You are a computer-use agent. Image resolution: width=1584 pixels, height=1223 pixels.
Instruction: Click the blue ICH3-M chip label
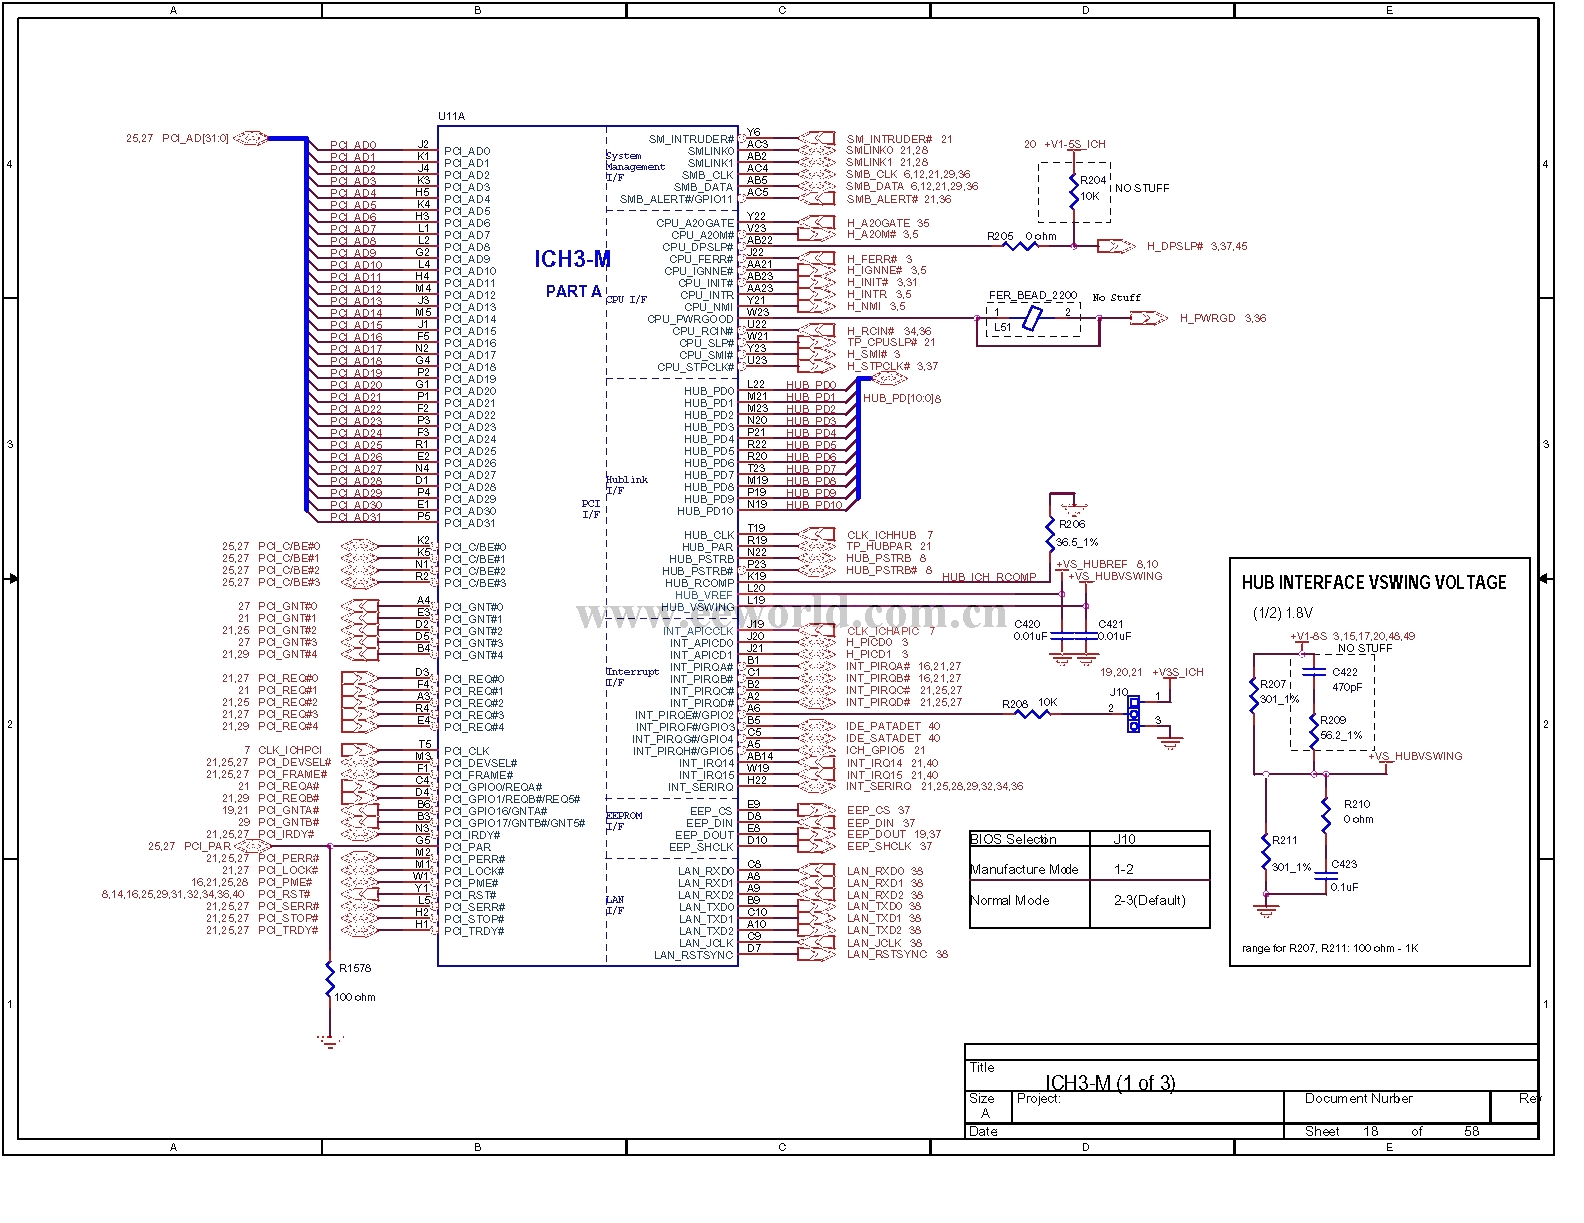point(572,259)
